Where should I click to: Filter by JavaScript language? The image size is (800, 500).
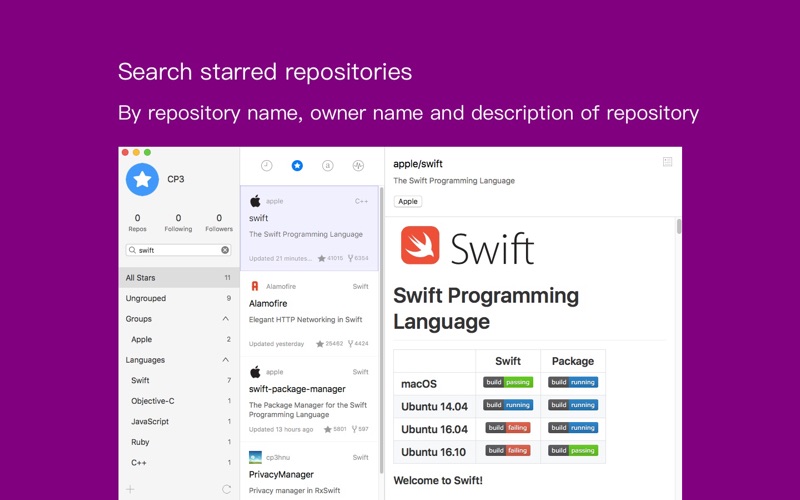tap(179, 421)
